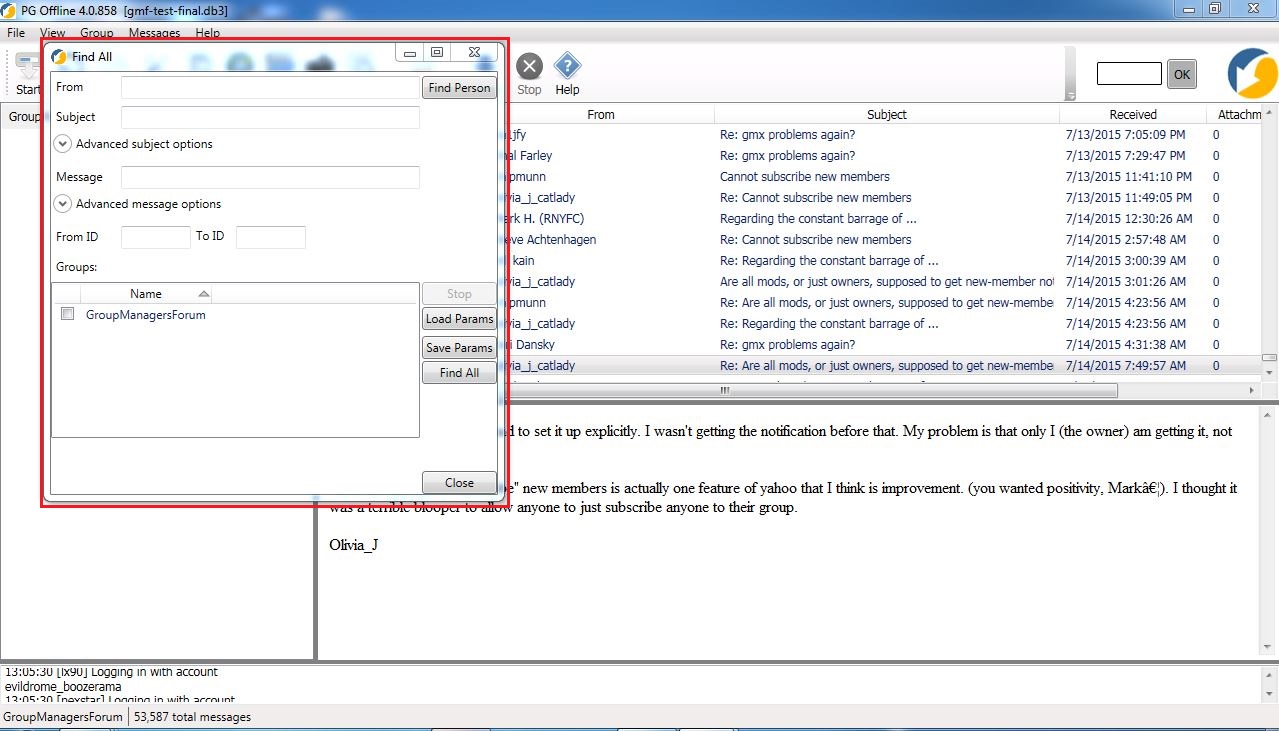Select message received 7/13/2015 11:49:05 PM
The width and height of the screenshot is (1279, 731).
(x=885, y=197)
